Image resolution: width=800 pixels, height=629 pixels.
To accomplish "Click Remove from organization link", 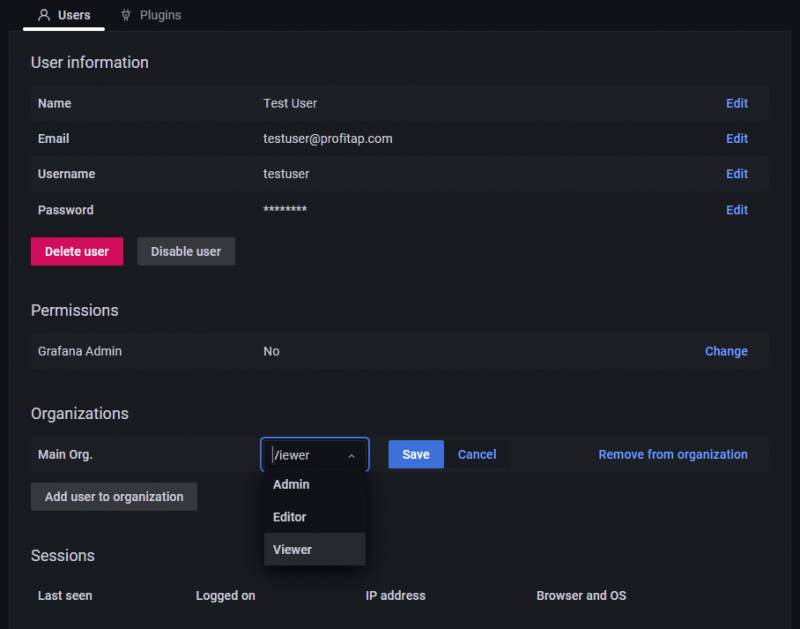I will tap(672, 454).
